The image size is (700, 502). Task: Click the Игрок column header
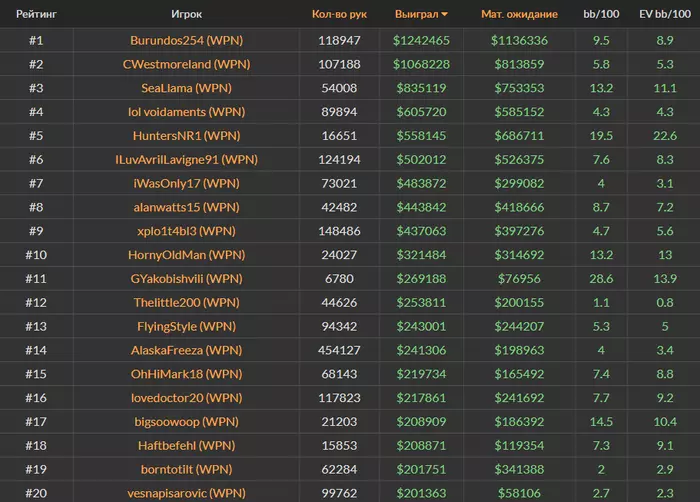coord(186,14)
